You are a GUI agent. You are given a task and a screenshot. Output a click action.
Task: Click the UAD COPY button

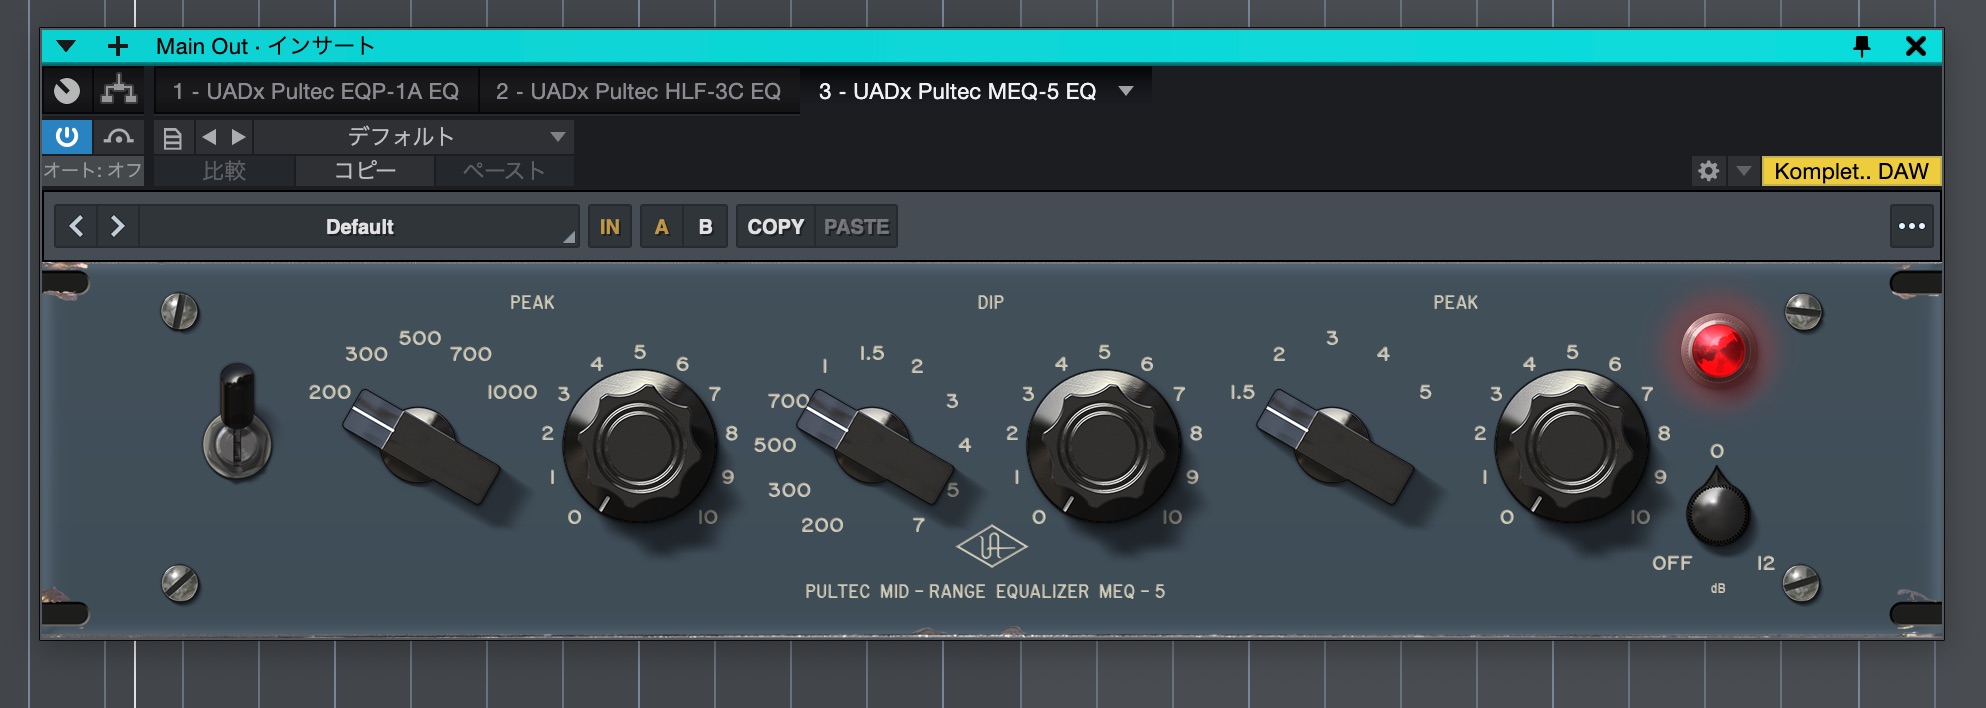[x=776, y=226]
